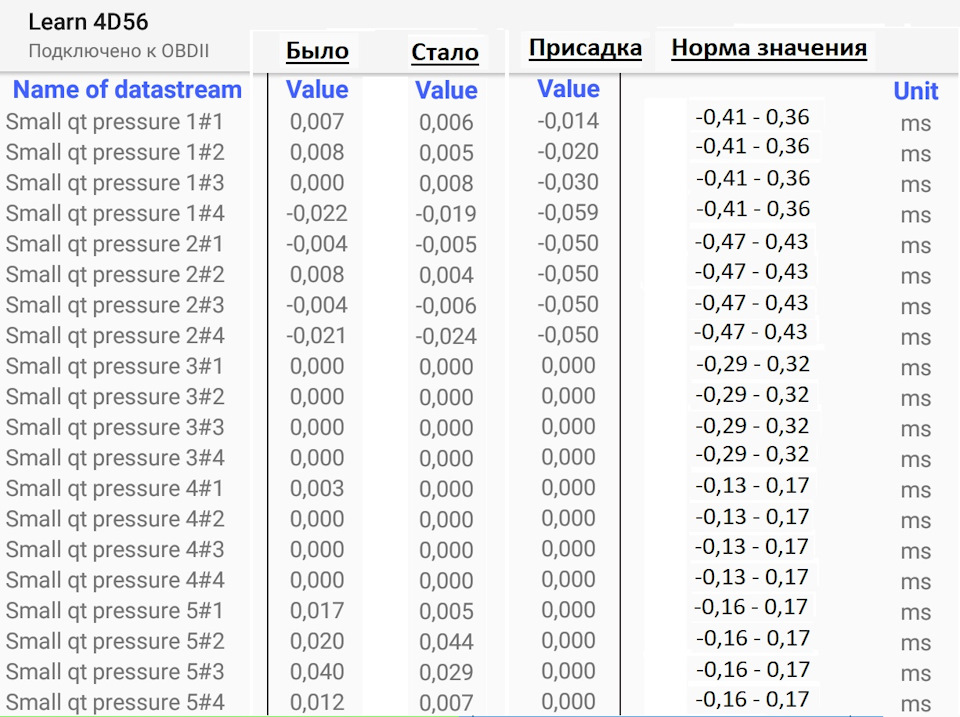The width and height of the screenshot is (960, 717).
Task: Select row 'Small qt pressure 1#3'
Action: pos(480,182)
